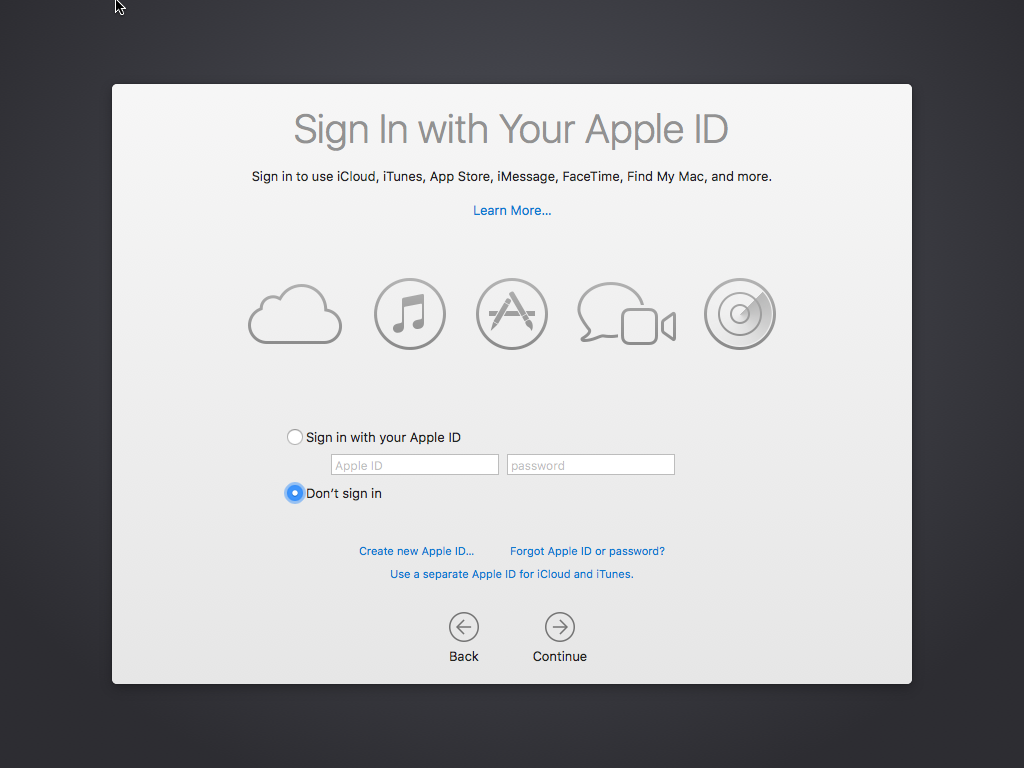1024x768 pixels.
Task: Click the Messages and FaceTime icon
Action: (x=626, y=313)
